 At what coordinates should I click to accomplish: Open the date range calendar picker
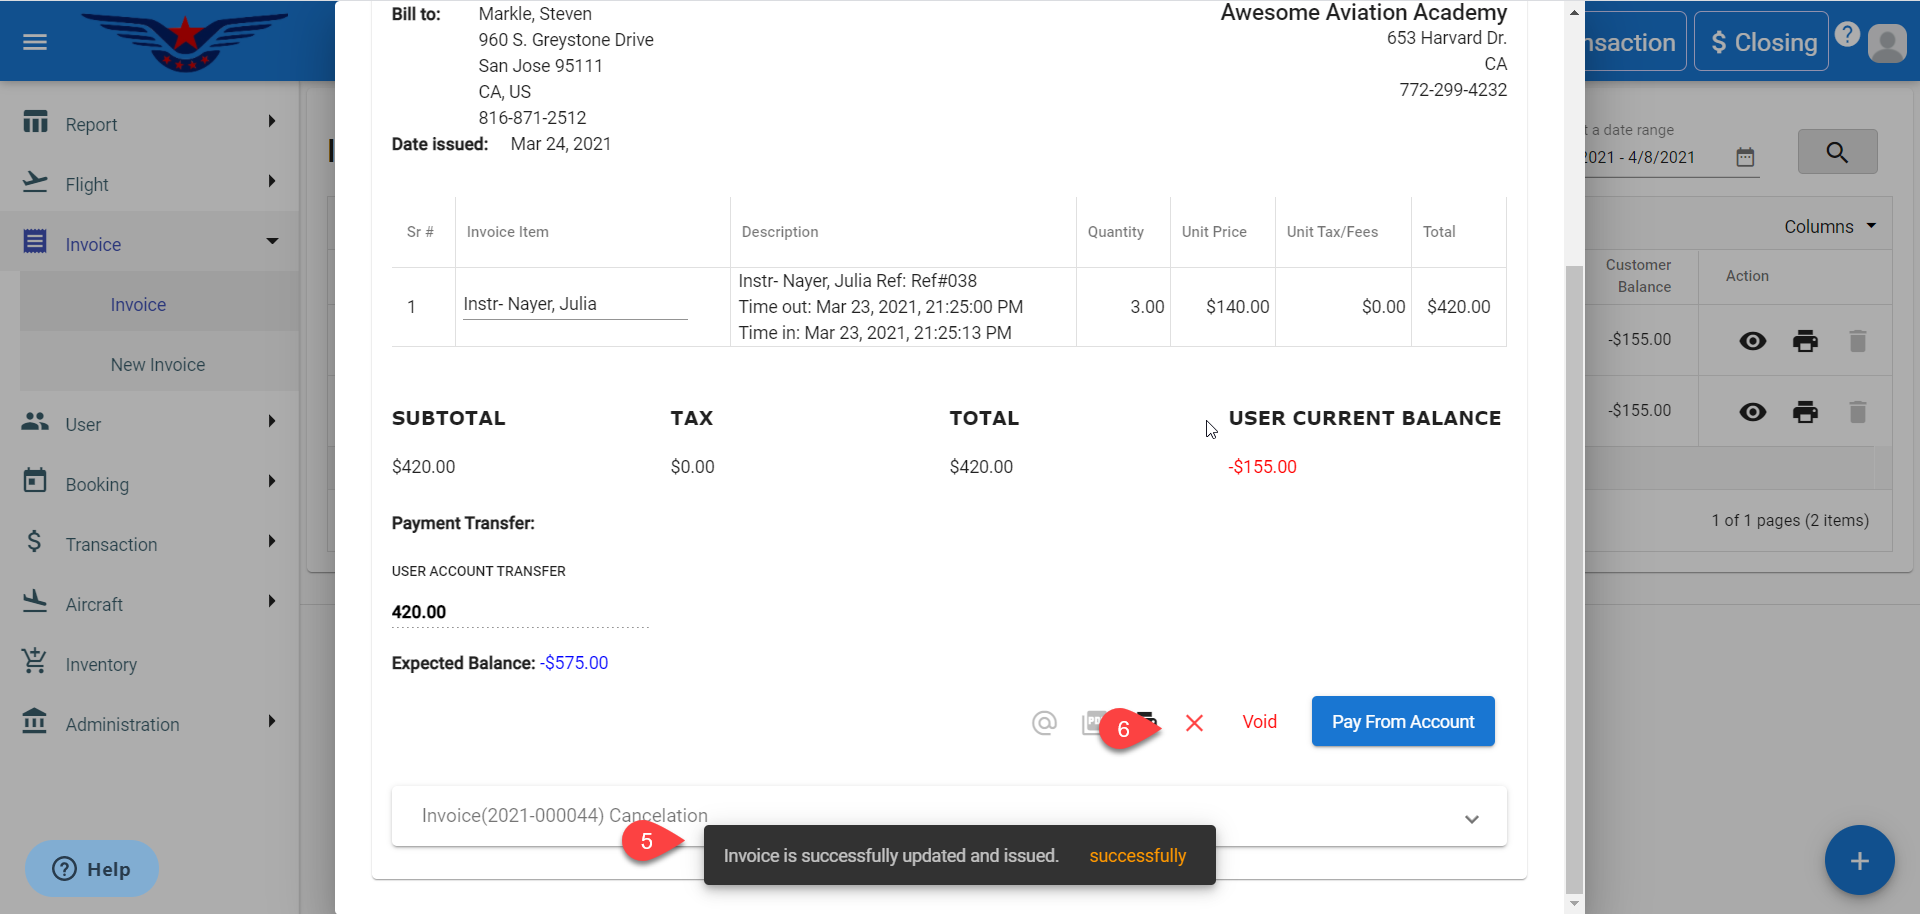point(1745,157)
